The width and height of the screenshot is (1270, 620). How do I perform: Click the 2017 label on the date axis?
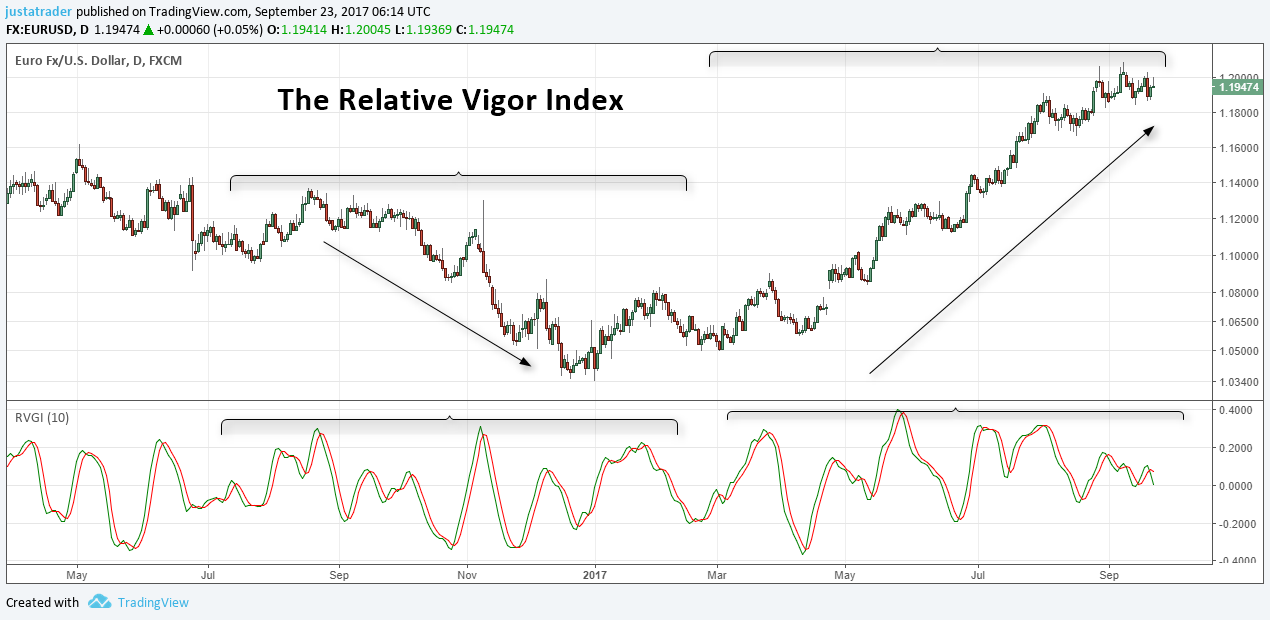pos(594,575)
